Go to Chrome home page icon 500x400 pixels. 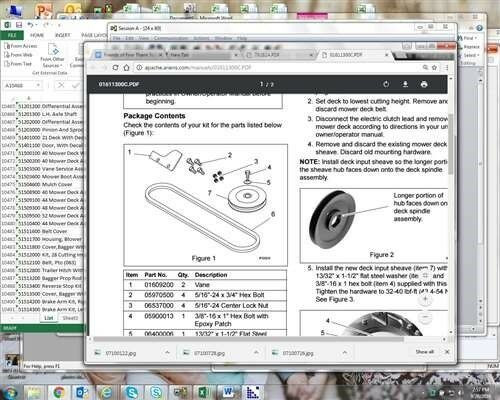[x=126, y=67]
